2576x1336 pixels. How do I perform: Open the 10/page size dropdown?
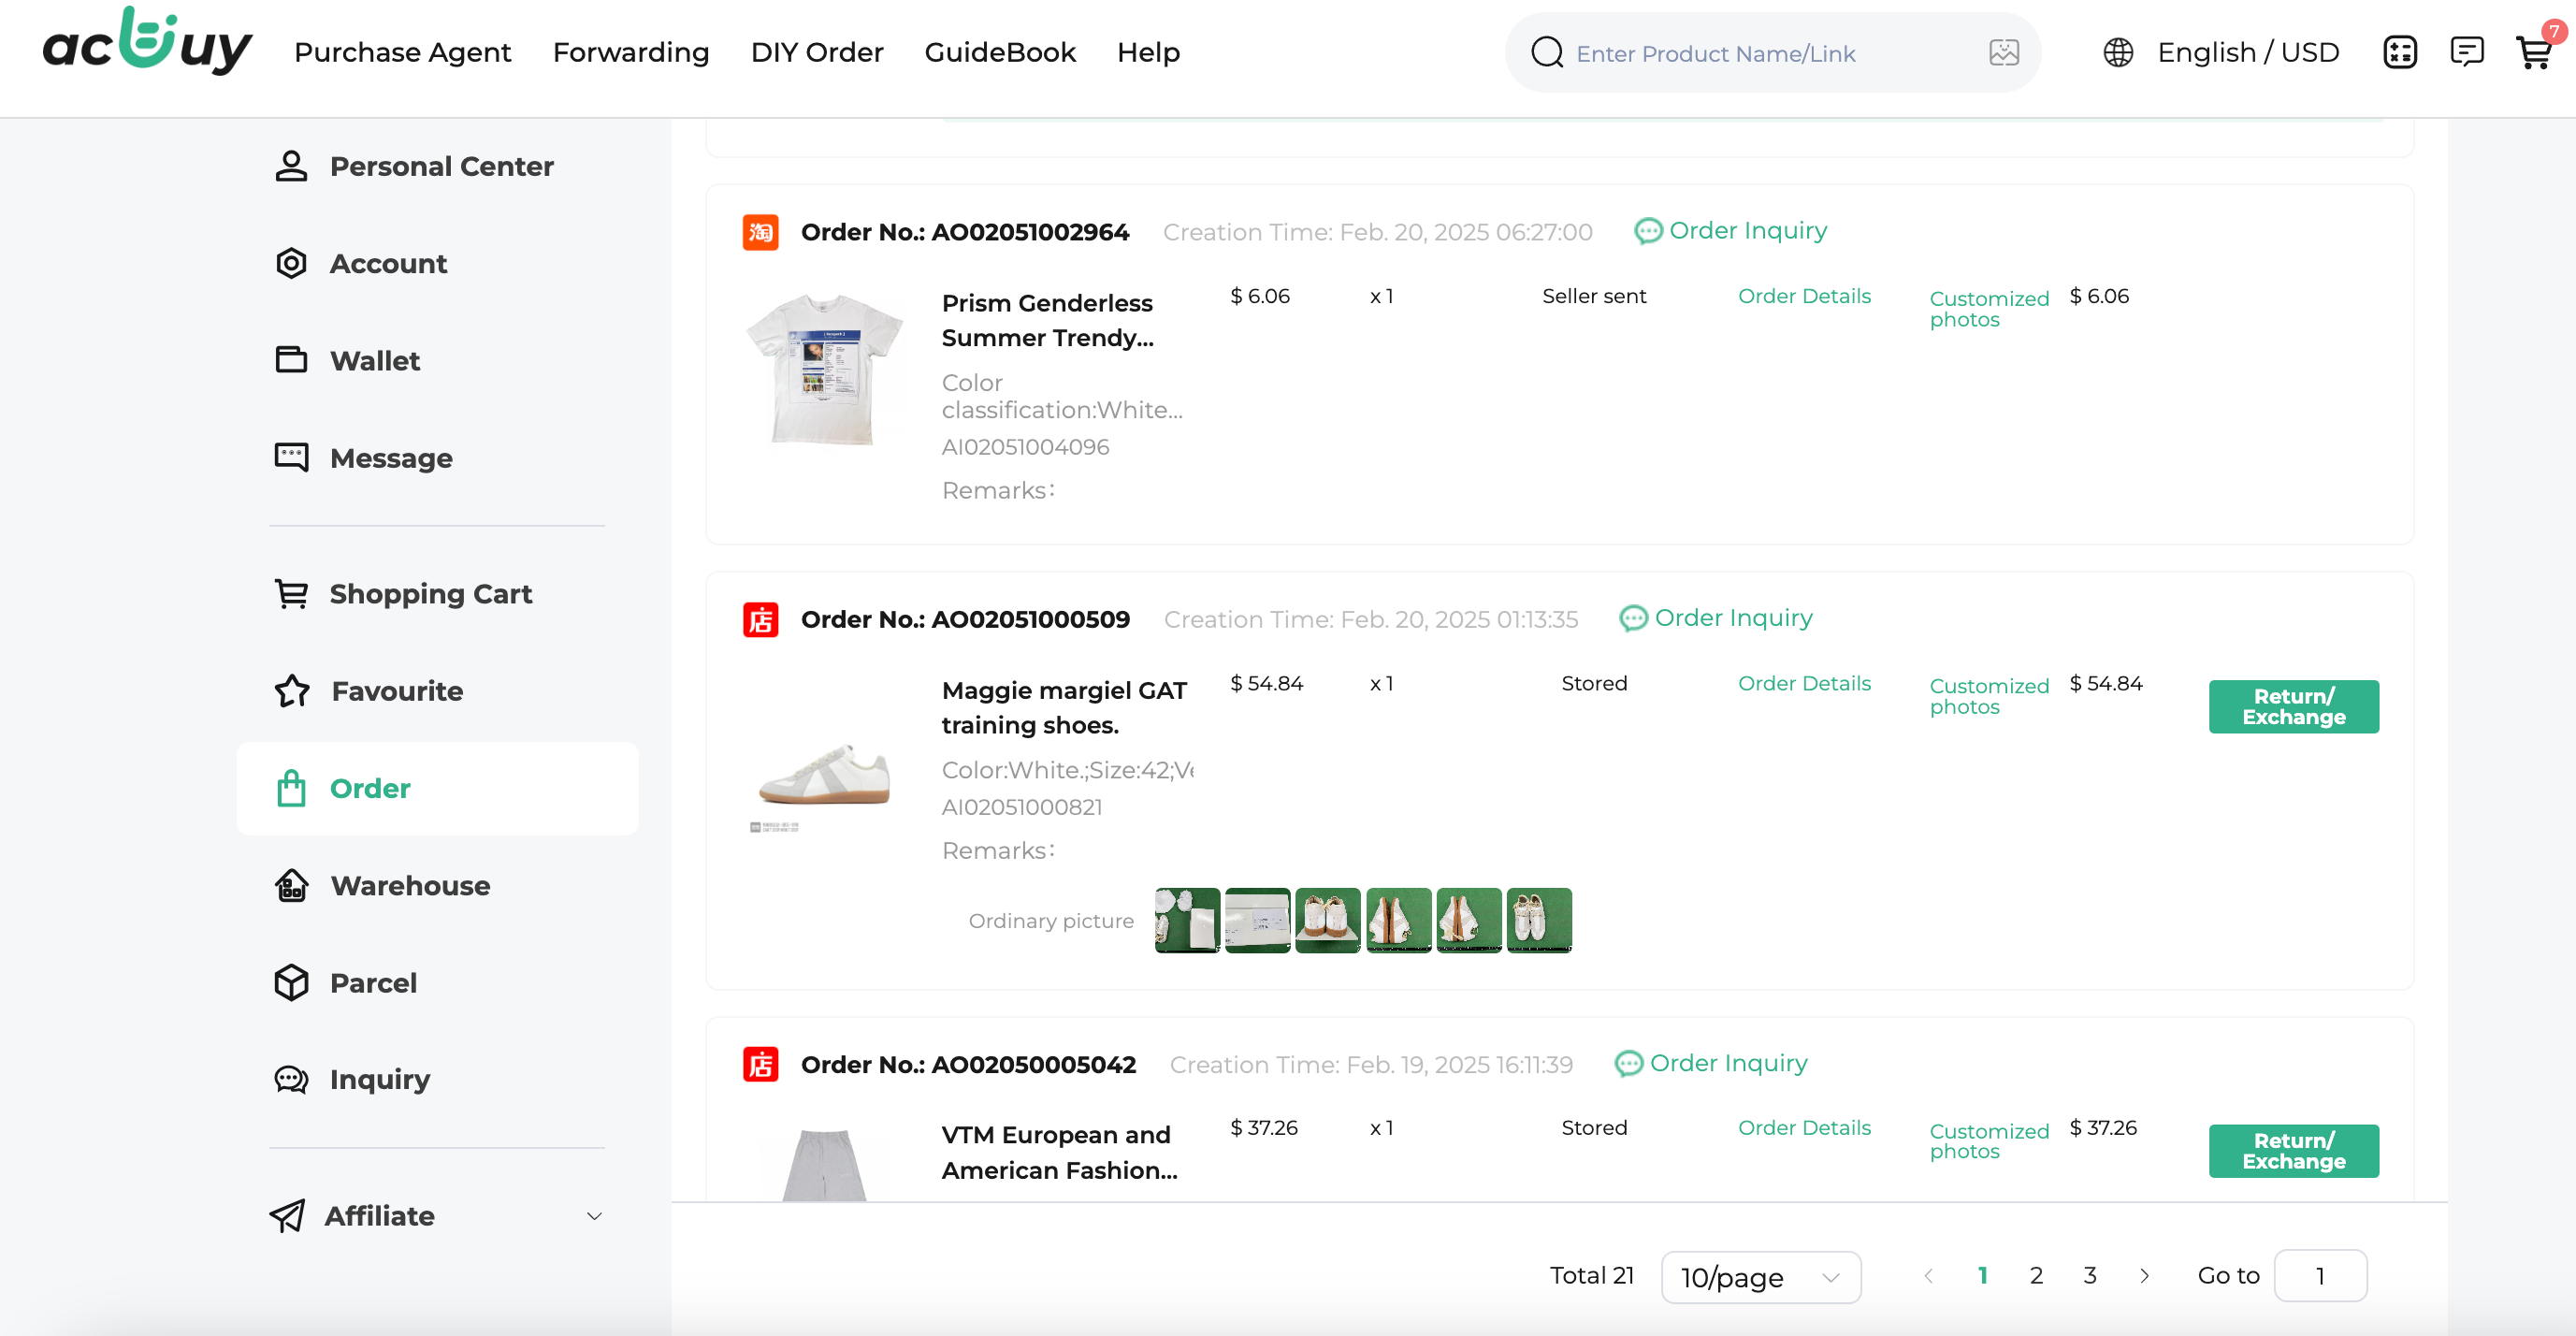click(x=1760, y=1277)
